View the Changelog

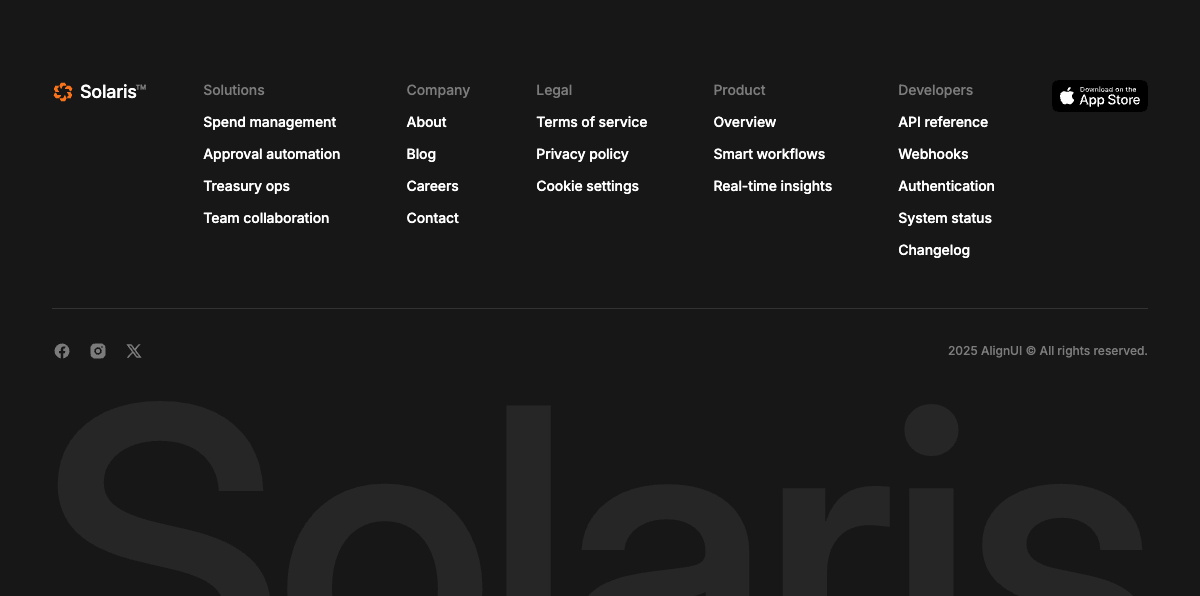point(934,250)
